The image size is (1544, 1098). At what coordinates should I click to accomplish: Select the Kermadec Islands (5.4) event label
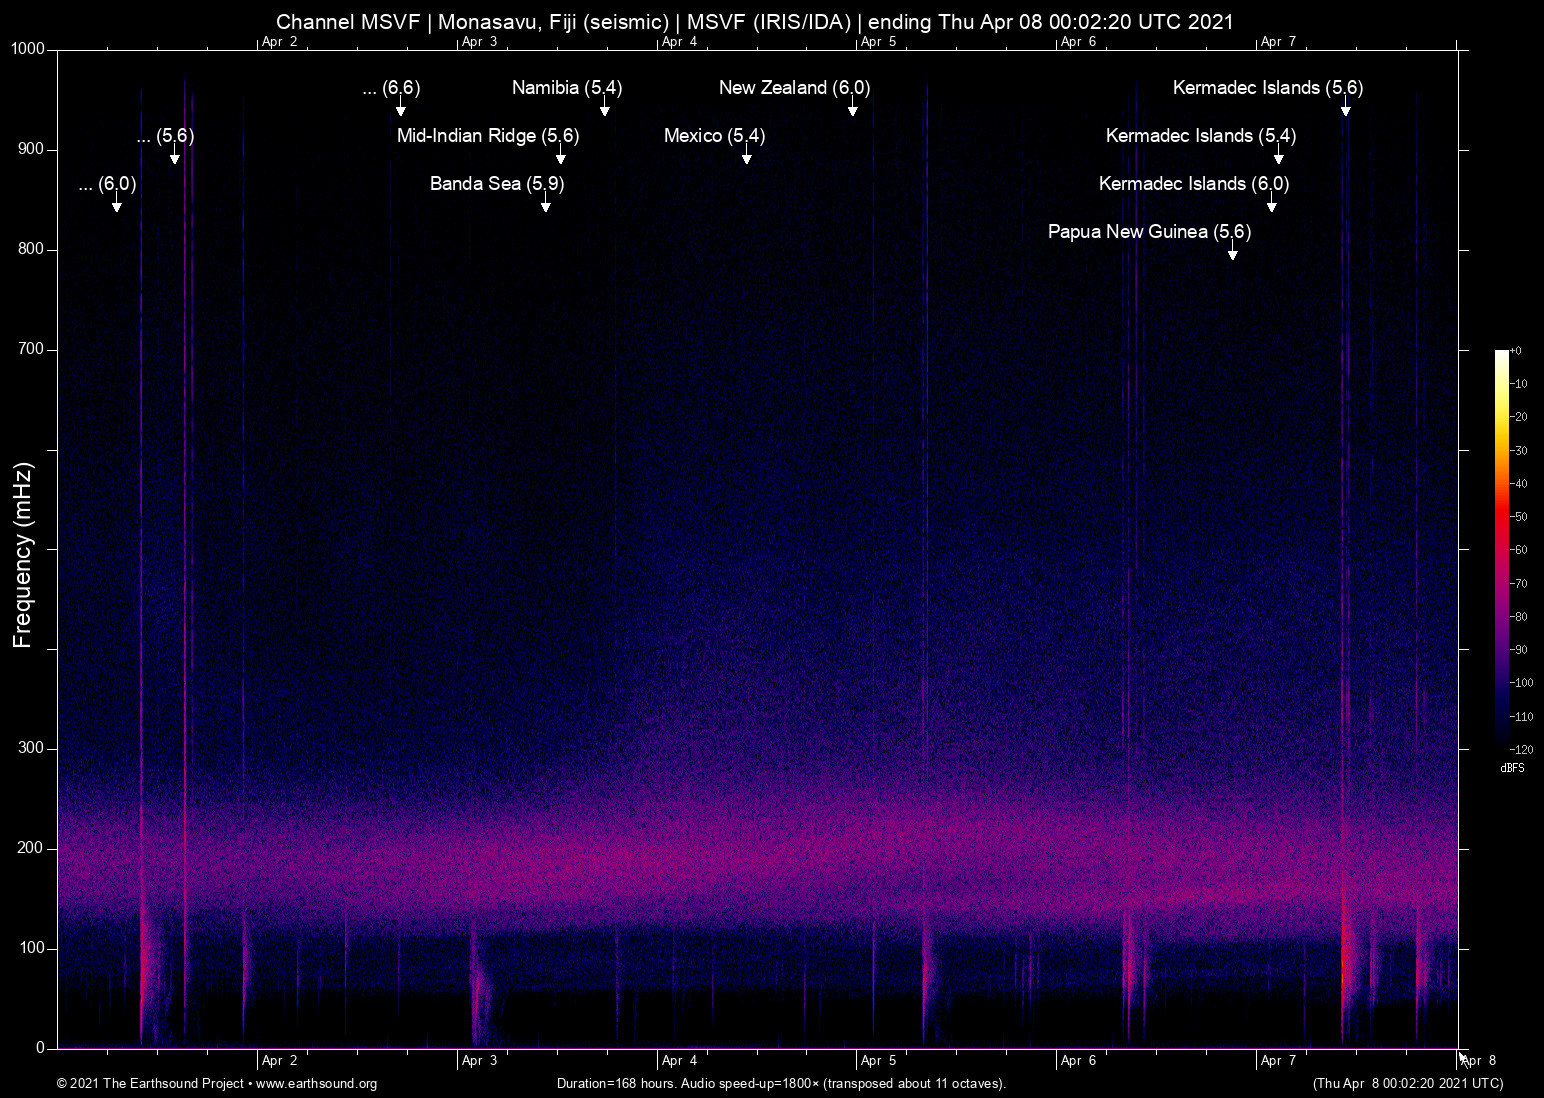(x=1200, y=135)
